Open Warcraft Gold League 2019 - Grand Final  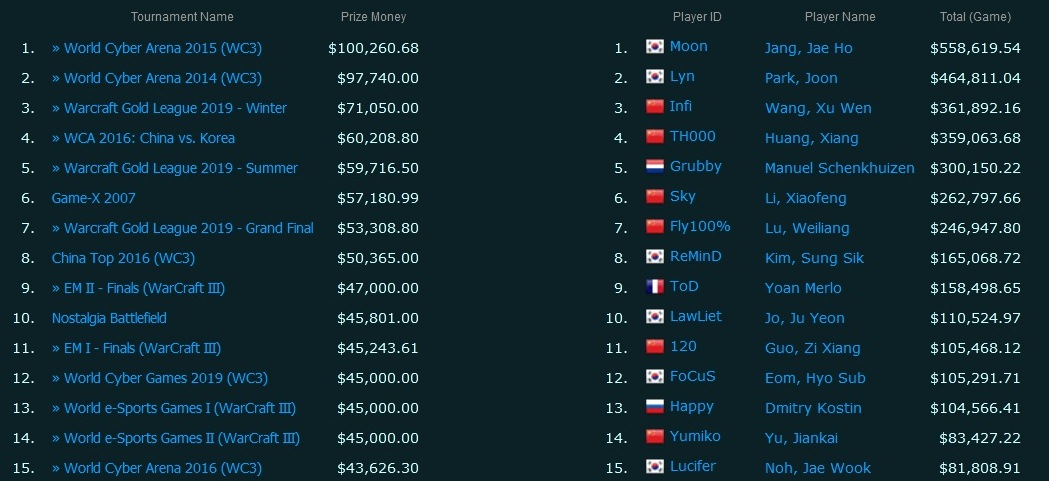183,228
